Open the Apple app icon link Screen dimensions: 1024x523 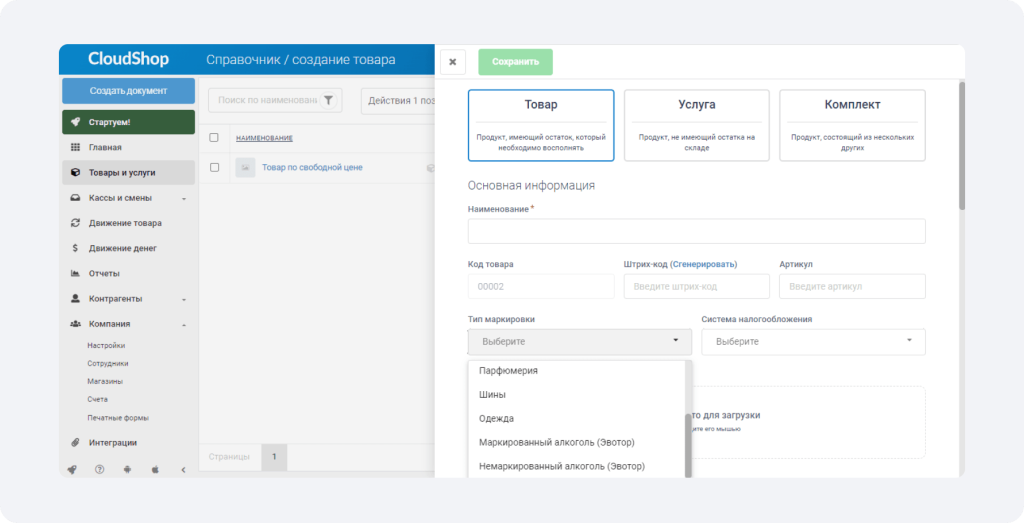point(155,469)
